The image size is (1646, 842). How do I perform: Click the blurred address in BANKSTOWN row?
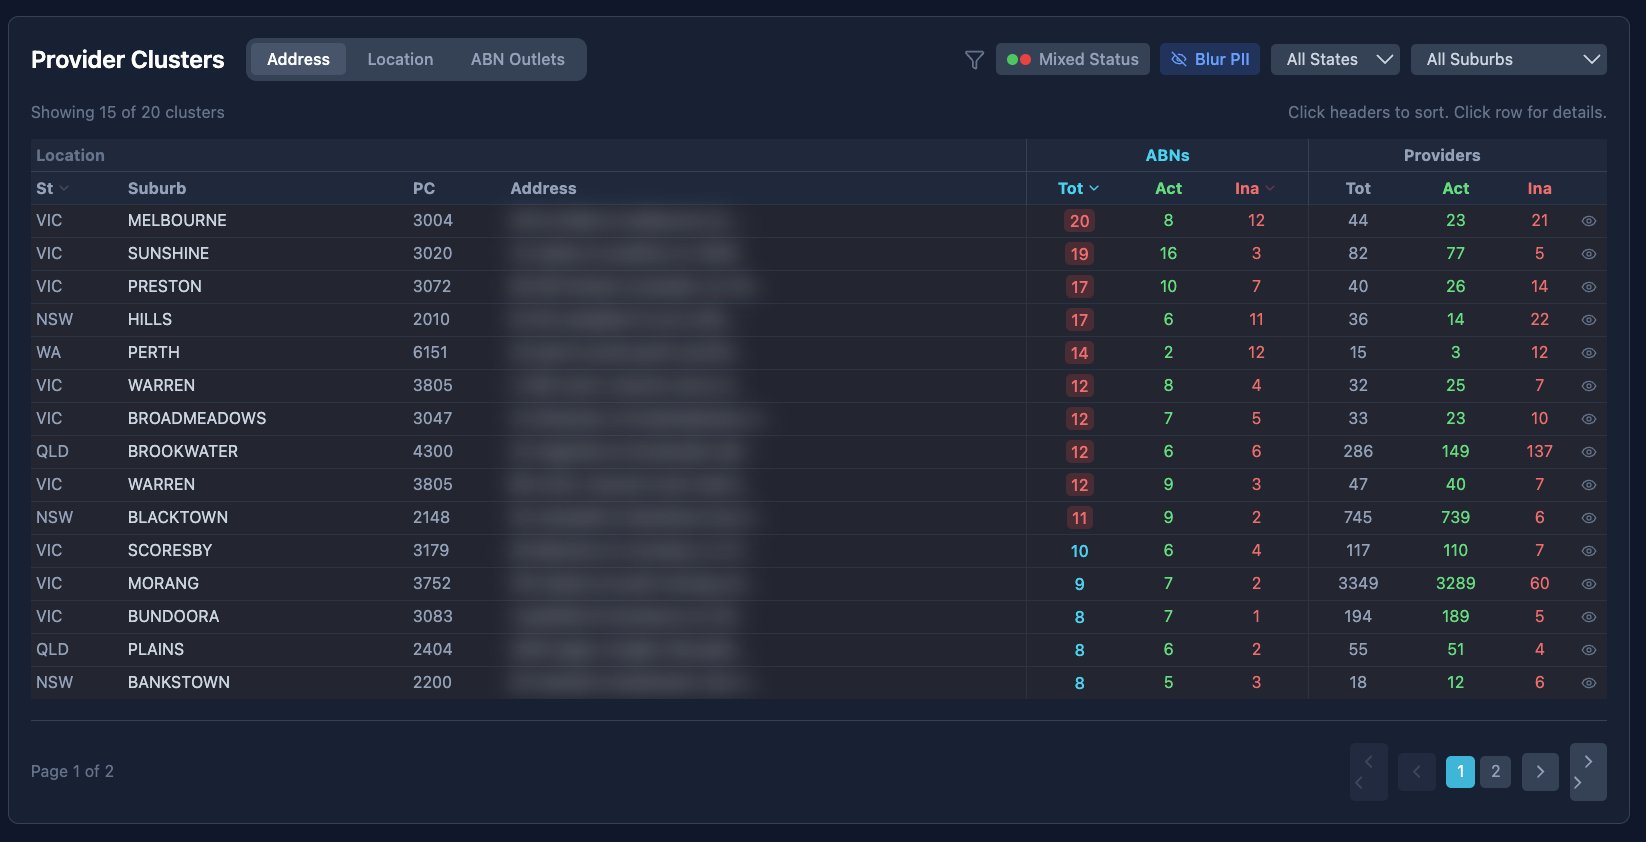pyautogui.click(x=629, y=682)
